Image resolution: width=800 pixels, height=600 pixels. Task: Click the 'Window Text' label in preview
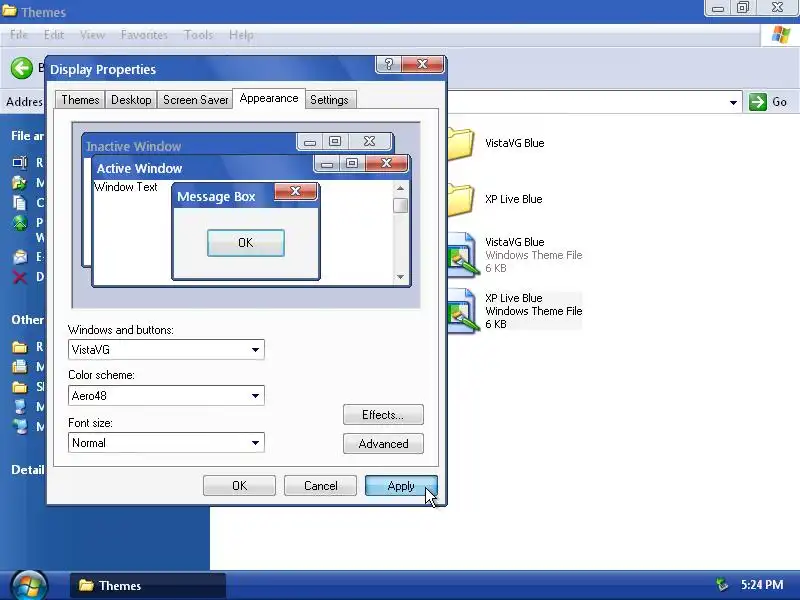[x=126, y=187]
